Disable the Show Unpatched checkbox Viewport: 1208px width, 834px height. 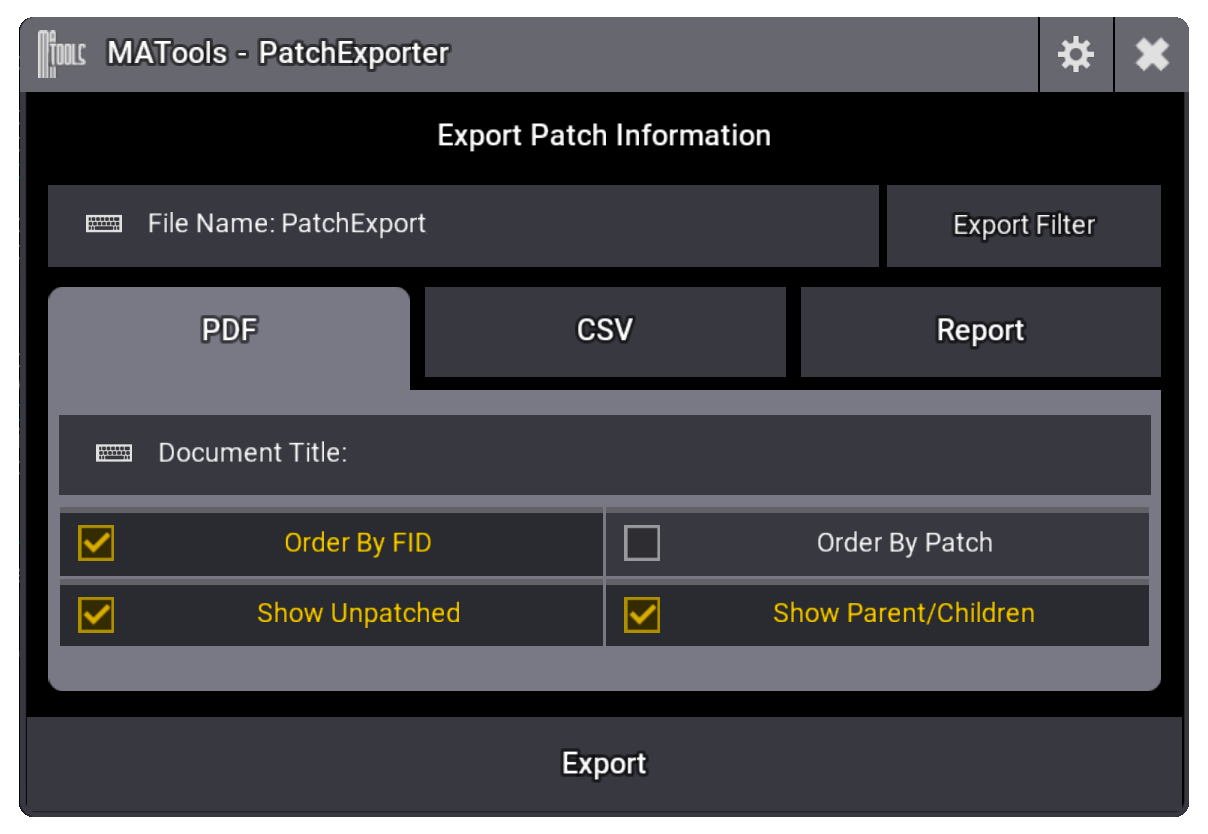pos(97,614)
